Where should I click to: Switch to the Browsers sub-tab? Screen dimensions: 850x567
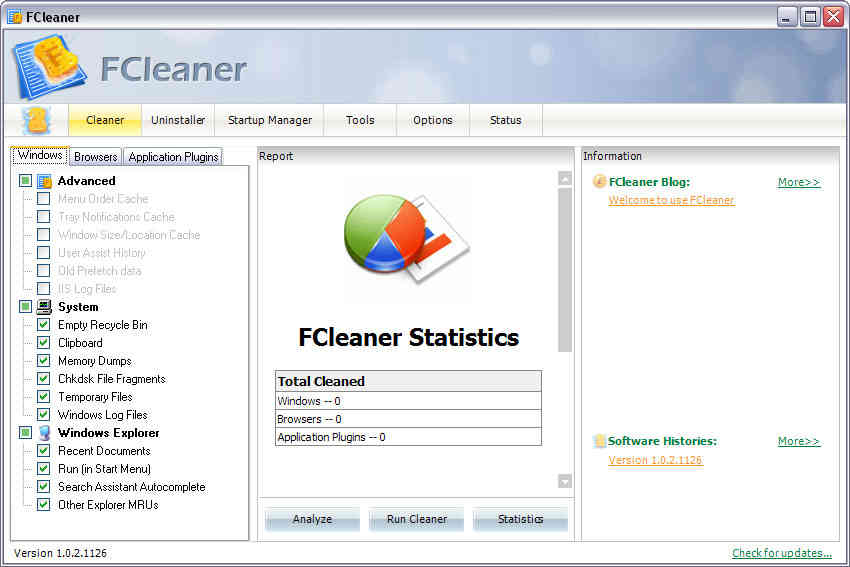tap(95, 157)
